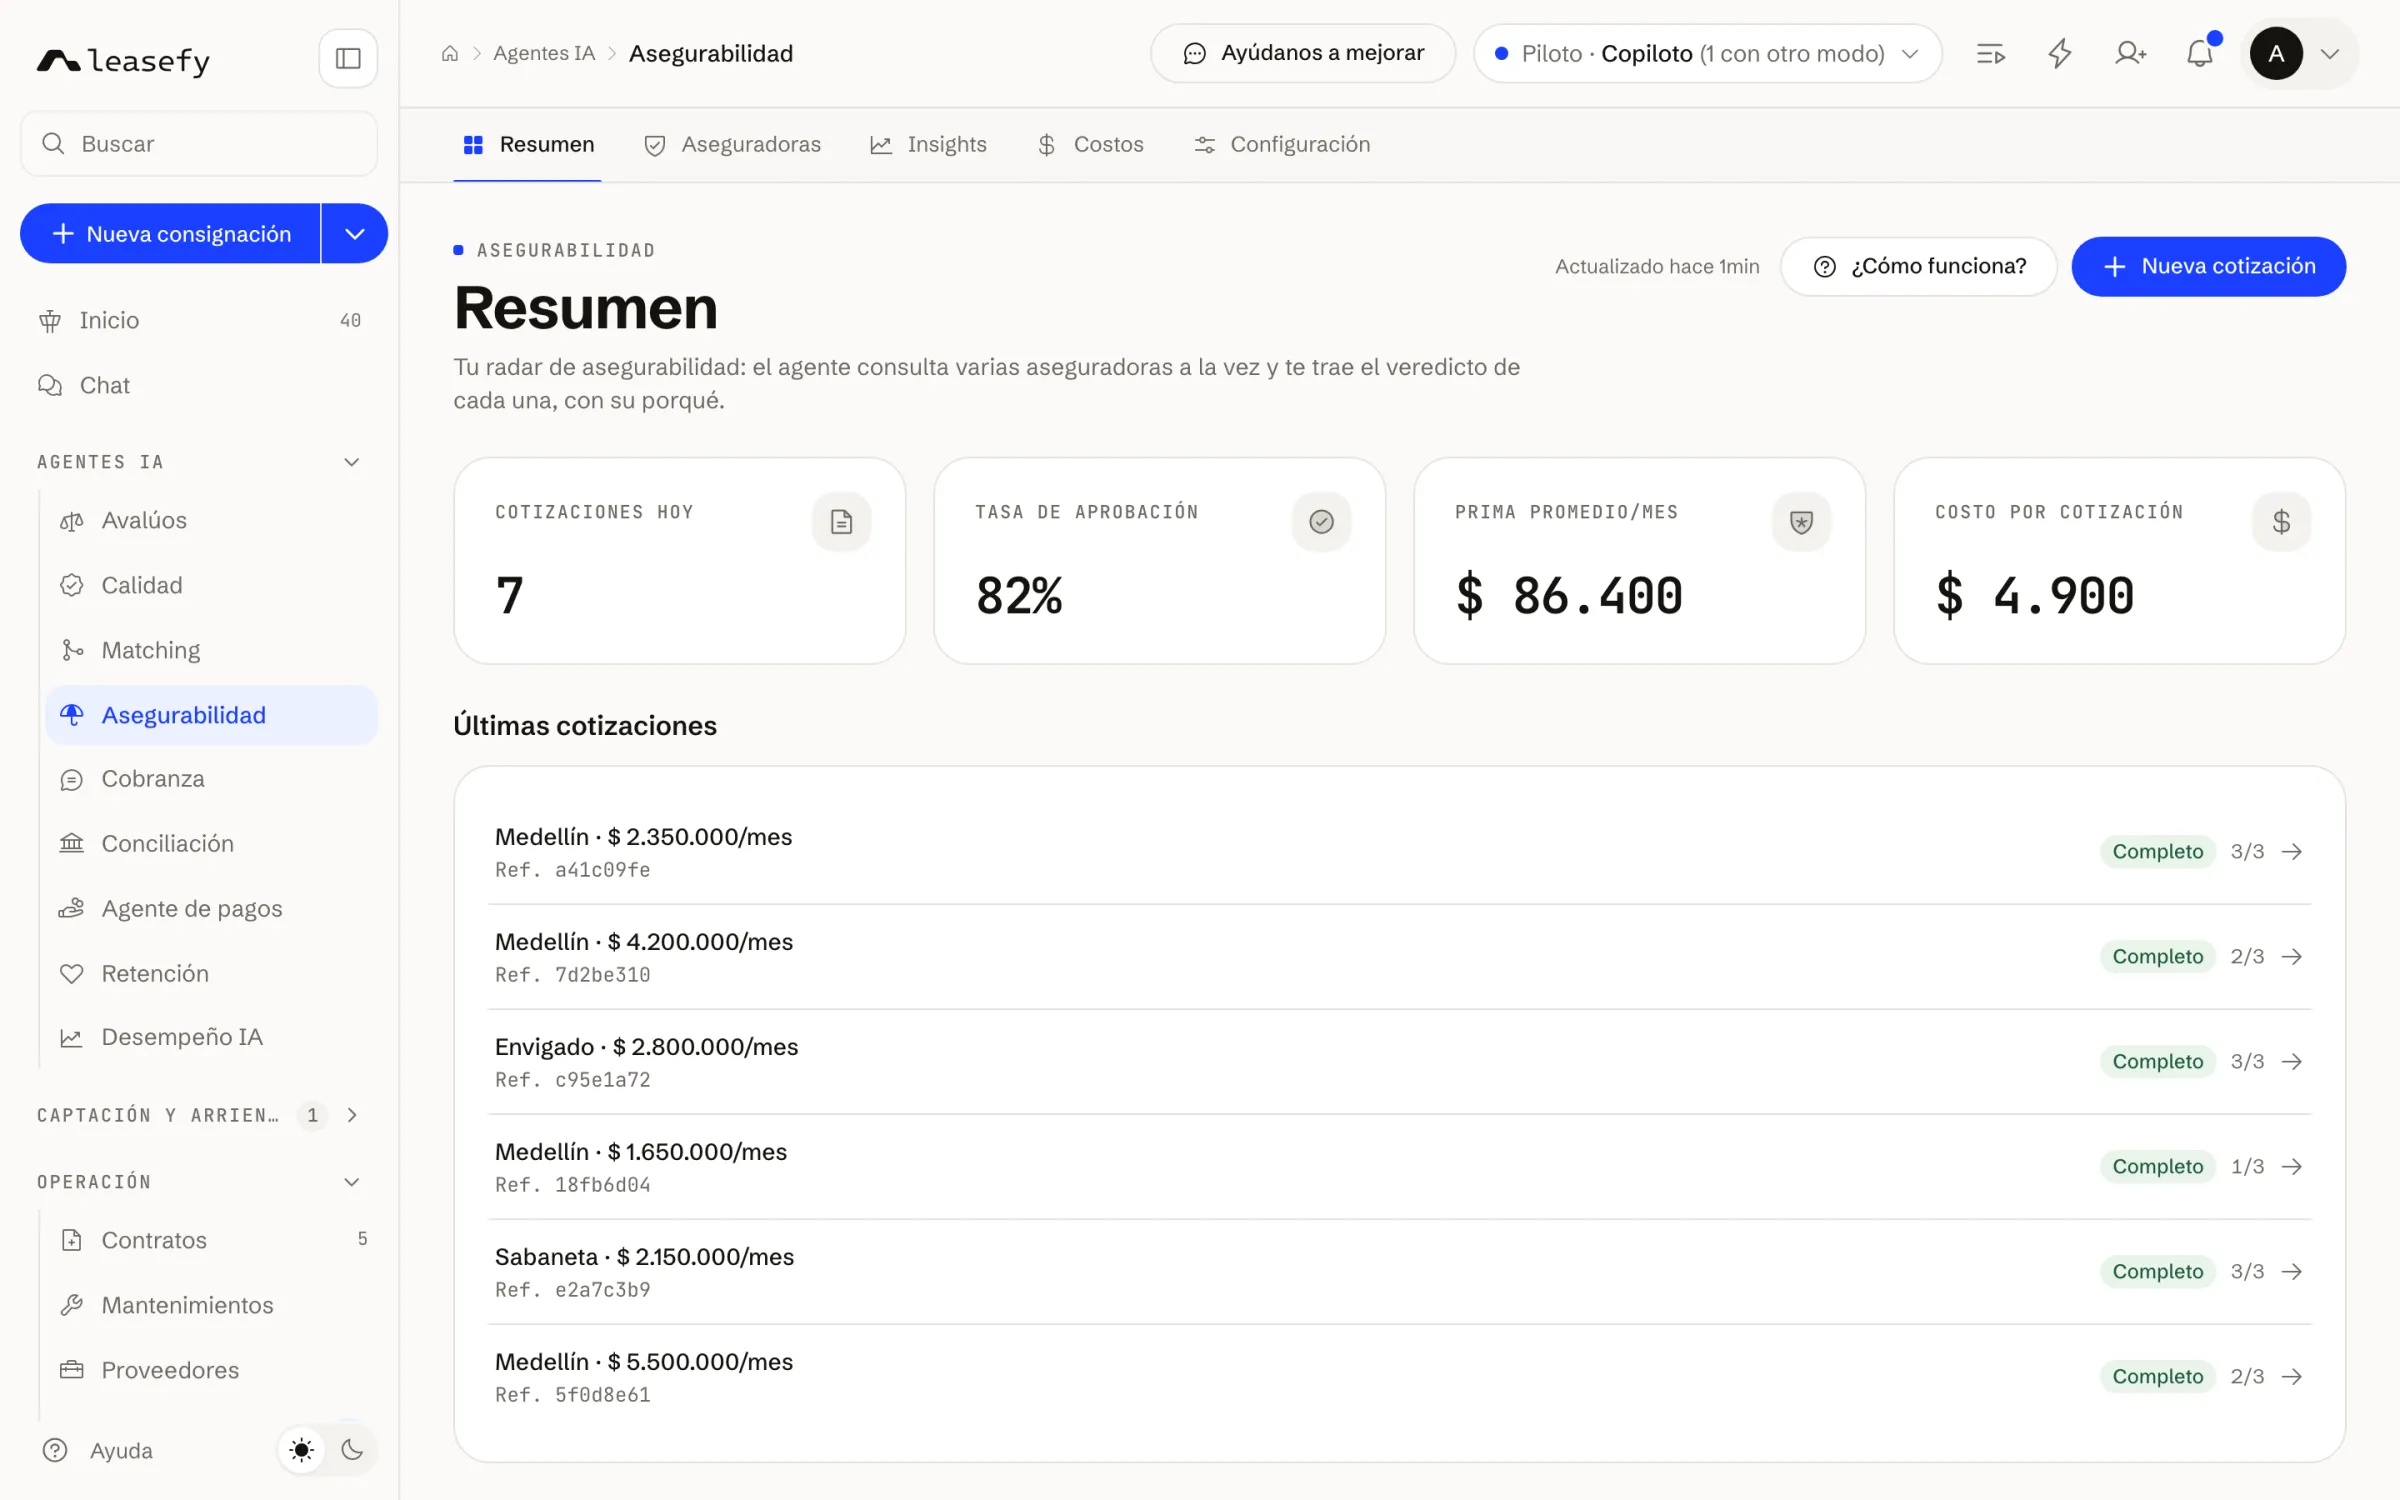This screenshot has width=2400, height=1500.
Task: Collapse the sidebar panel icon
Action: tap(348, 58)
